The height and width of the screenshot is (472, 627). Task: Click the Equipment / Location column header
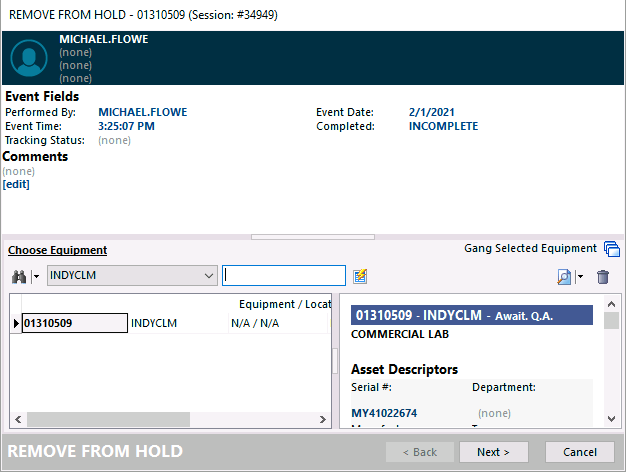285,304
